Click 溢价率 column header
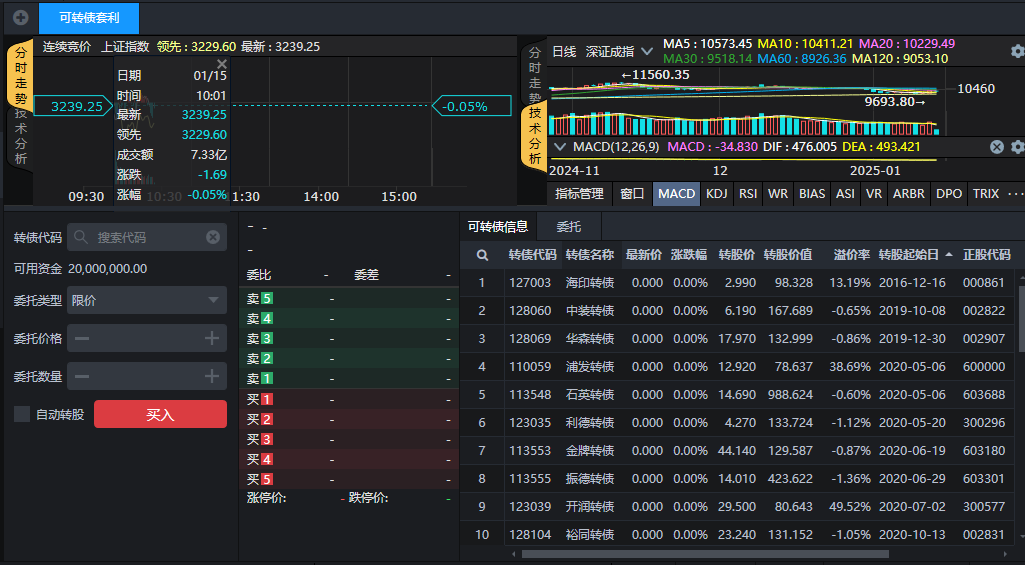 [x=852, y=254]
